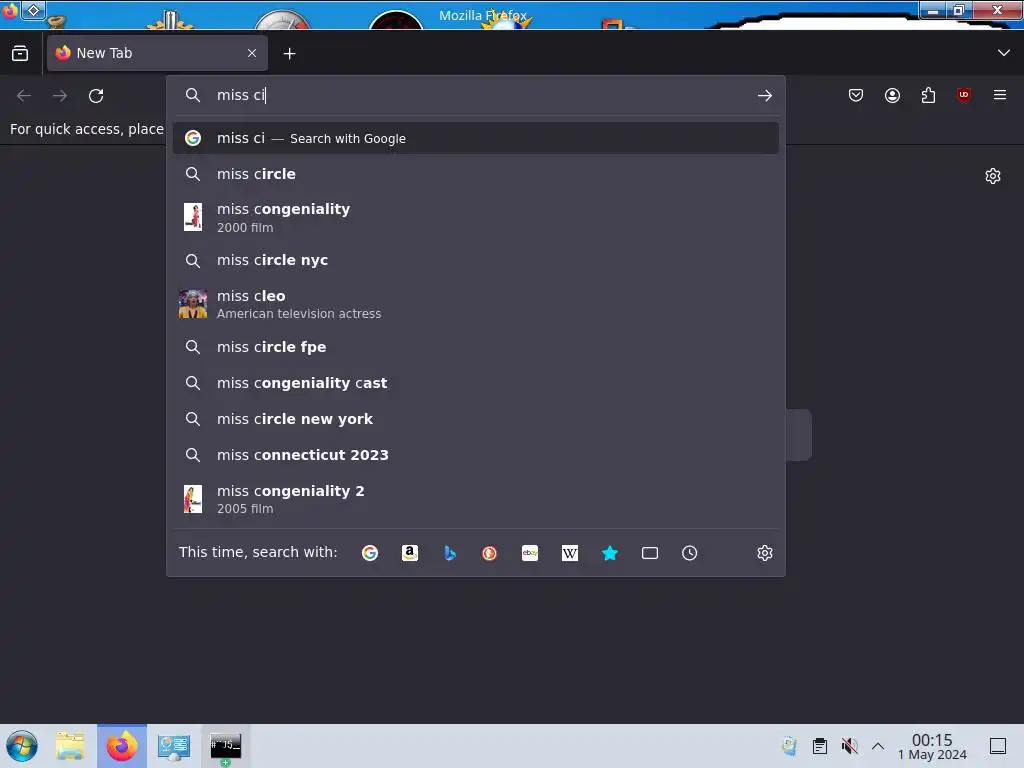Open the terminal in the taskbar
1024x768 pixels.
pyautogui.click(x=225, y=746)
